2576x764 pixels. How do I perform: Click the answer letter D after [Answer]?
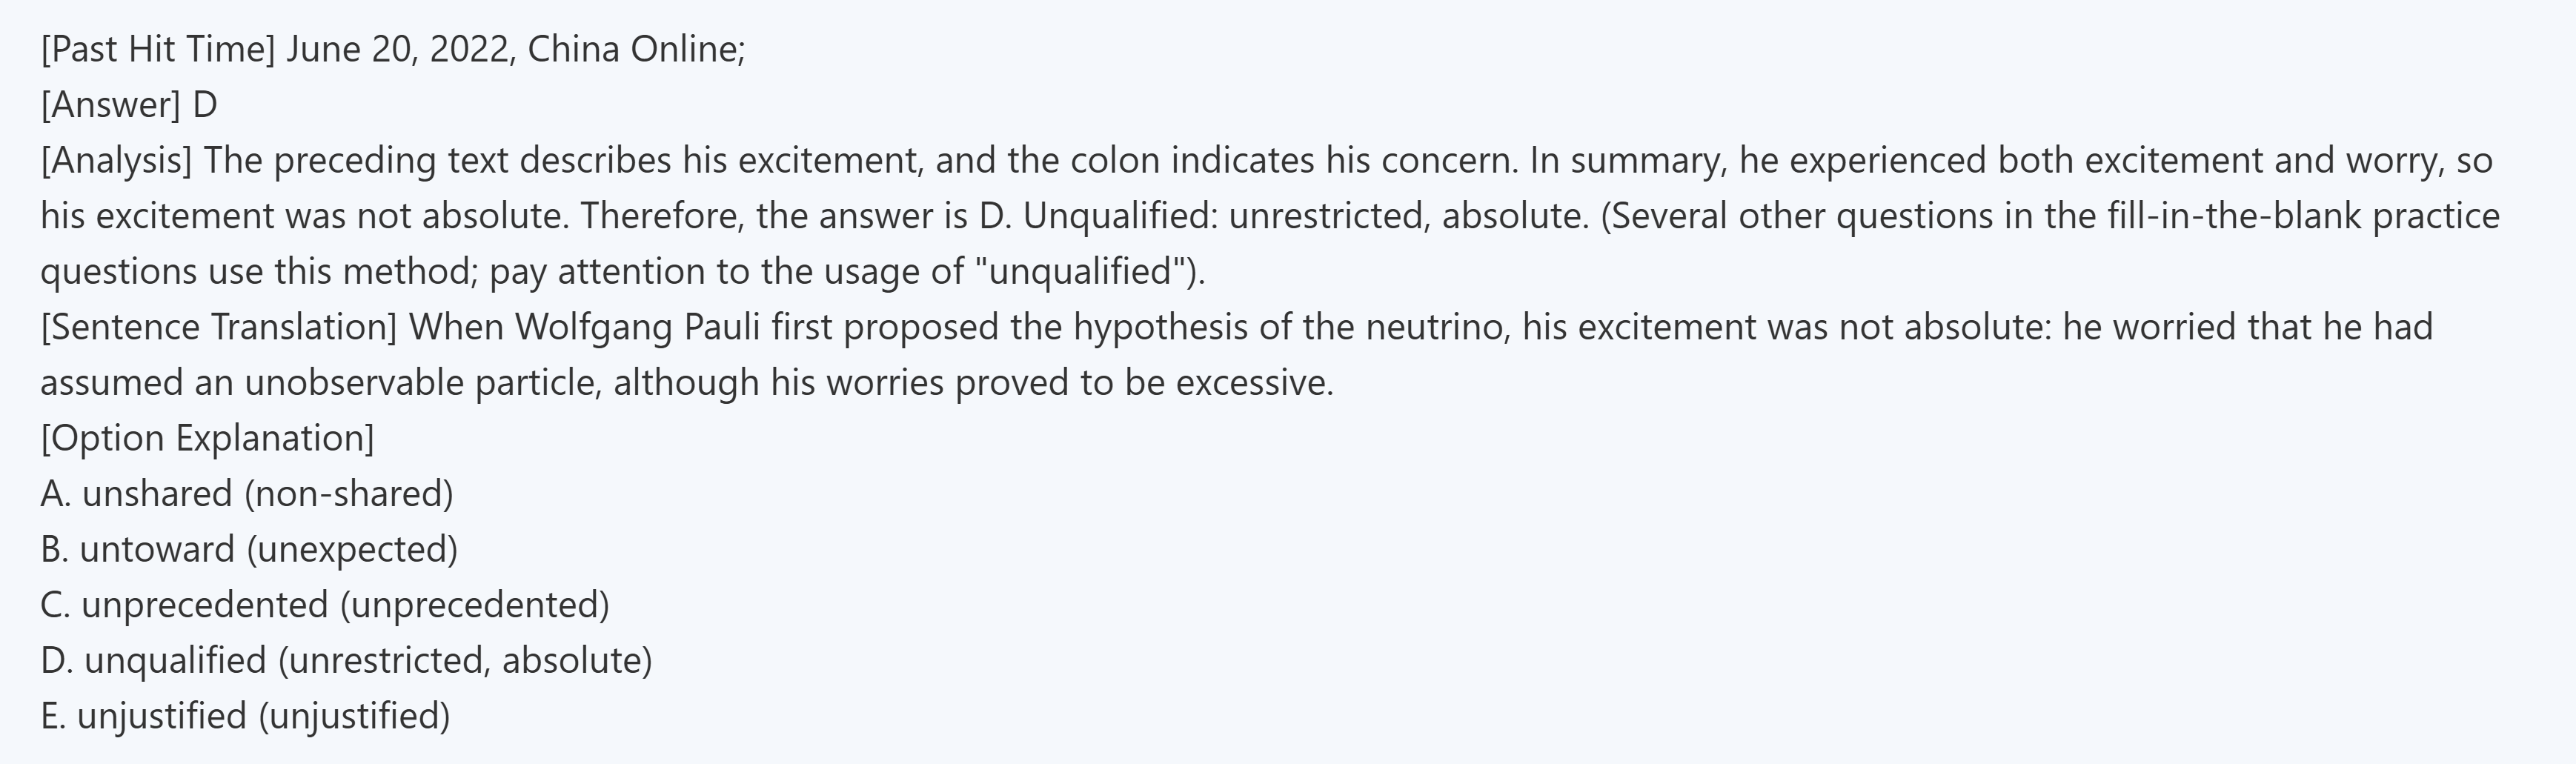tap(205, 105)
